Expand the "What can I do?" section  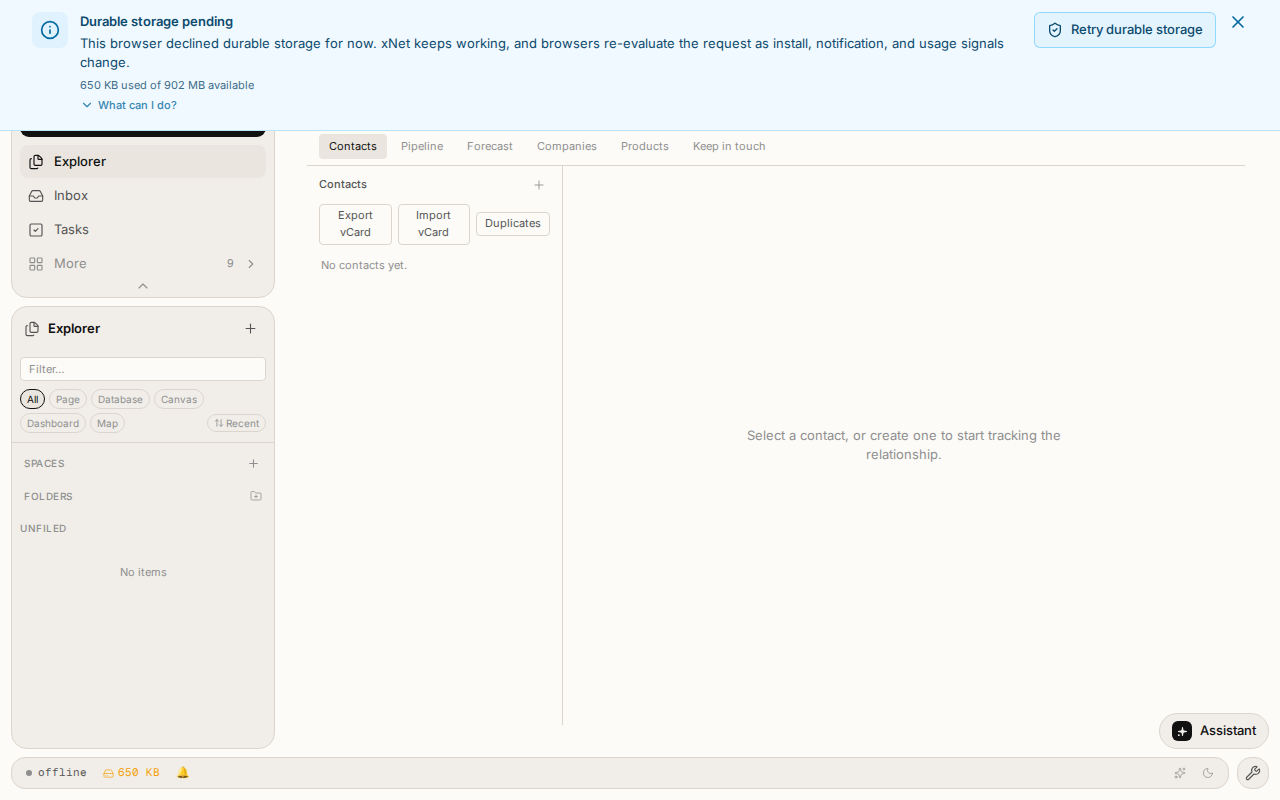coord(129,105)
